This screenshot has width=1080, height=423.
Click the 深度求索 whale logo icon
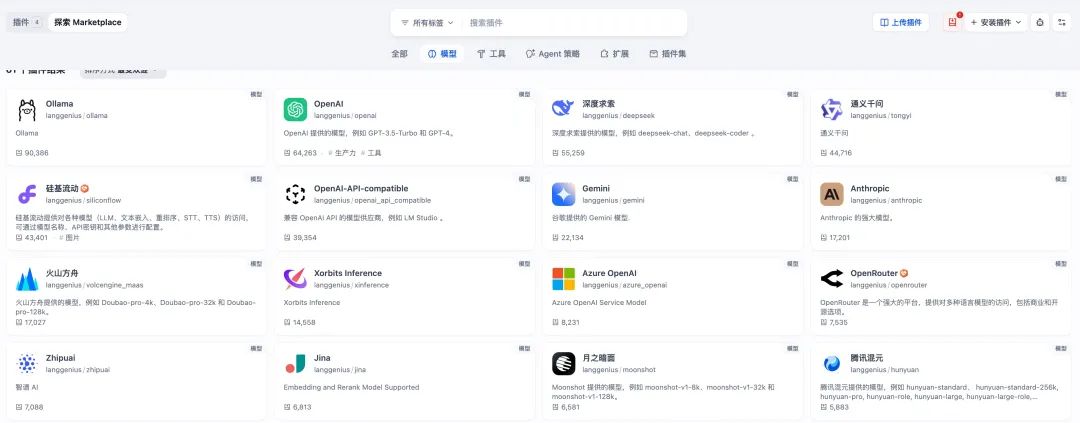click(563, 110)
